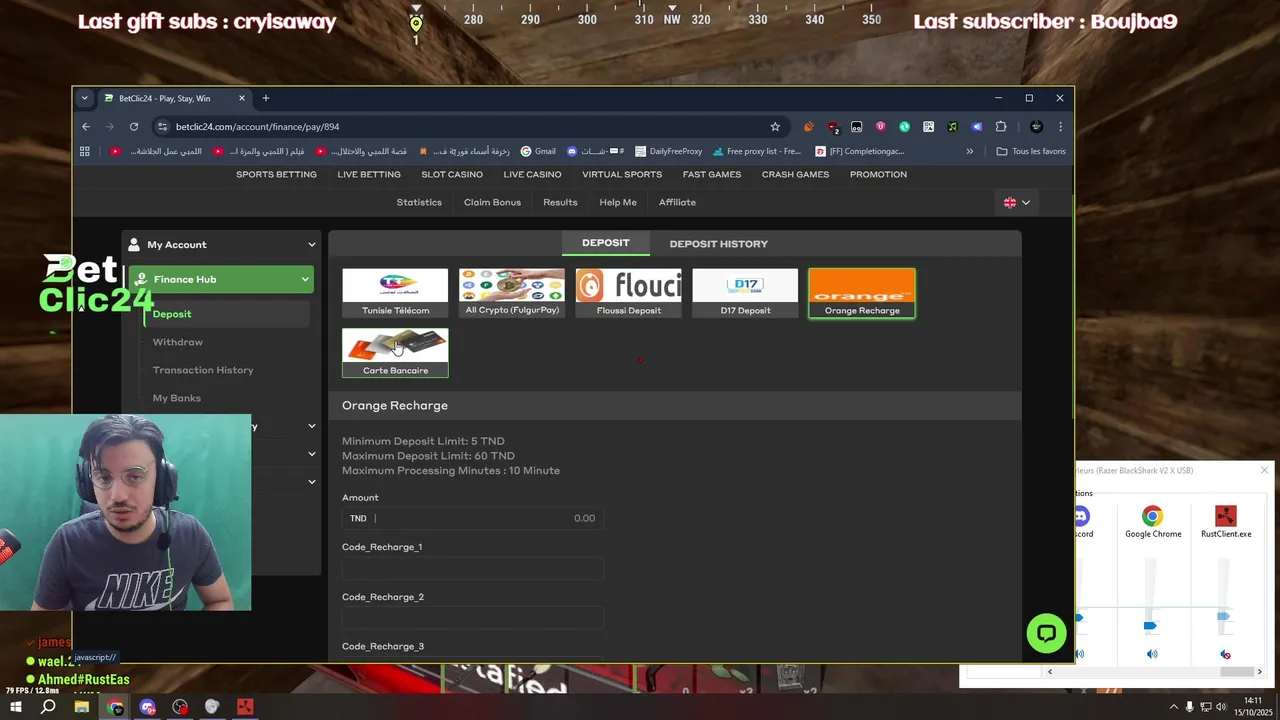Click the Code_Recharge_1 input field
This screenshot has width=1280, height=720.
(472, 568)
